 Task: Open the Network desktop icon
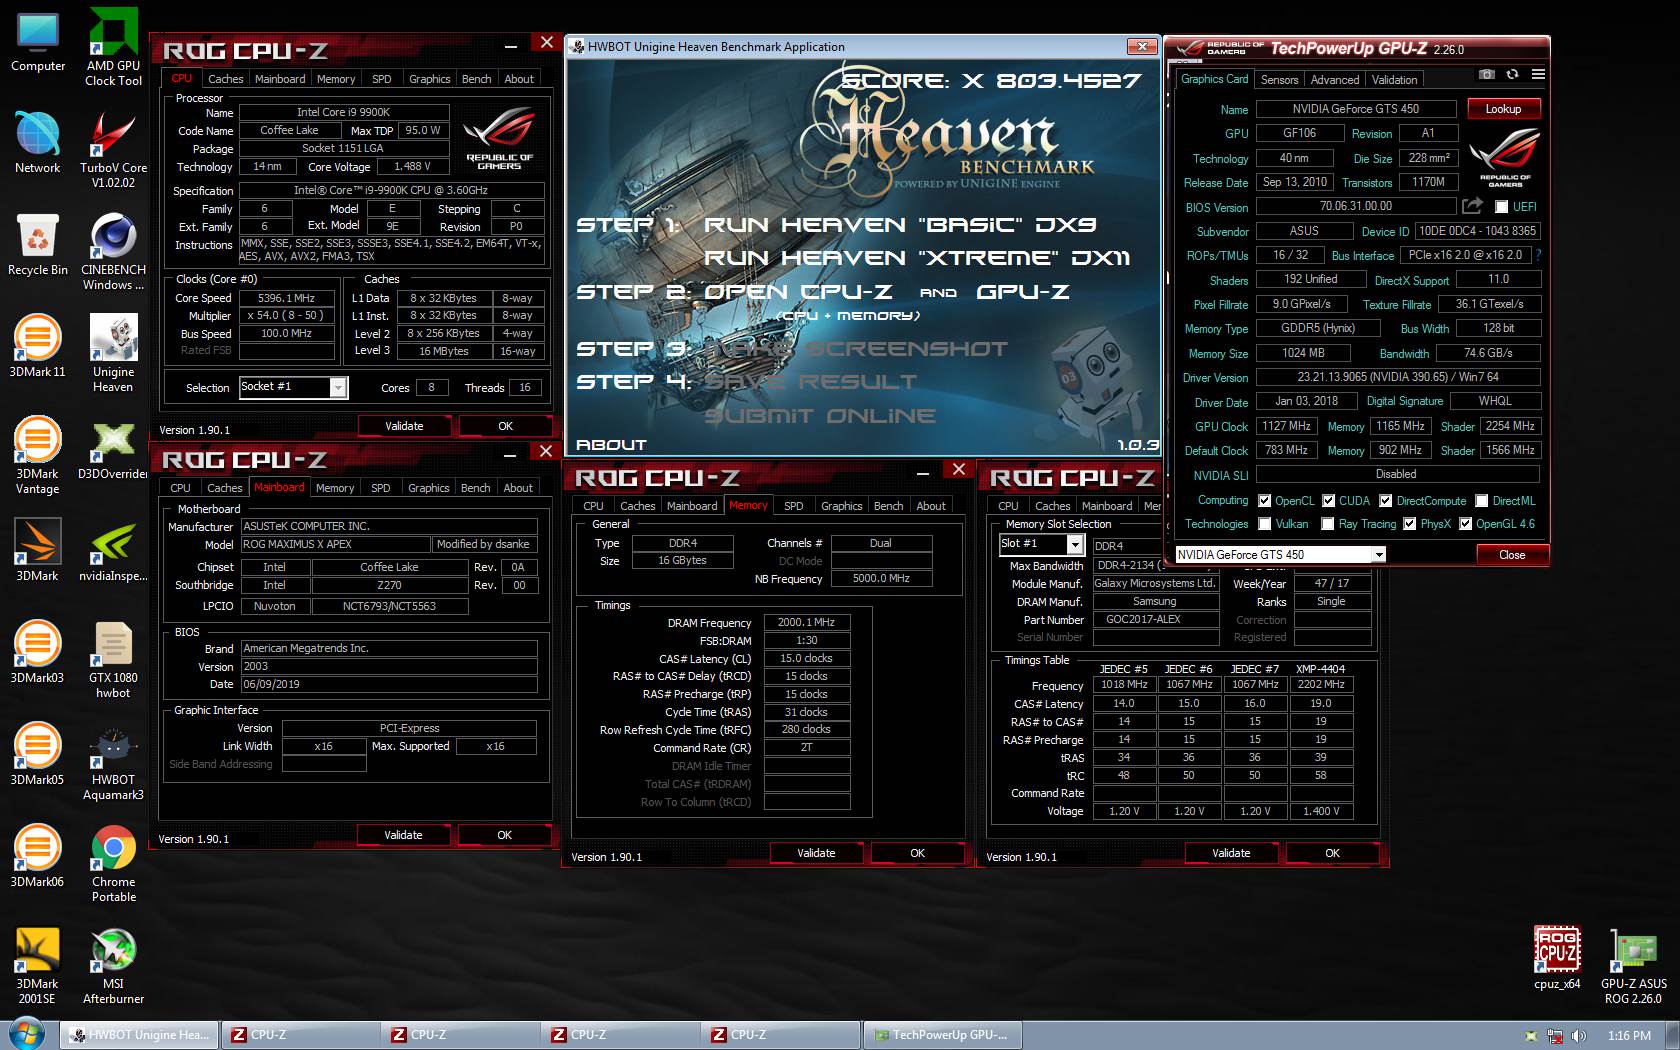coord(38,143)
